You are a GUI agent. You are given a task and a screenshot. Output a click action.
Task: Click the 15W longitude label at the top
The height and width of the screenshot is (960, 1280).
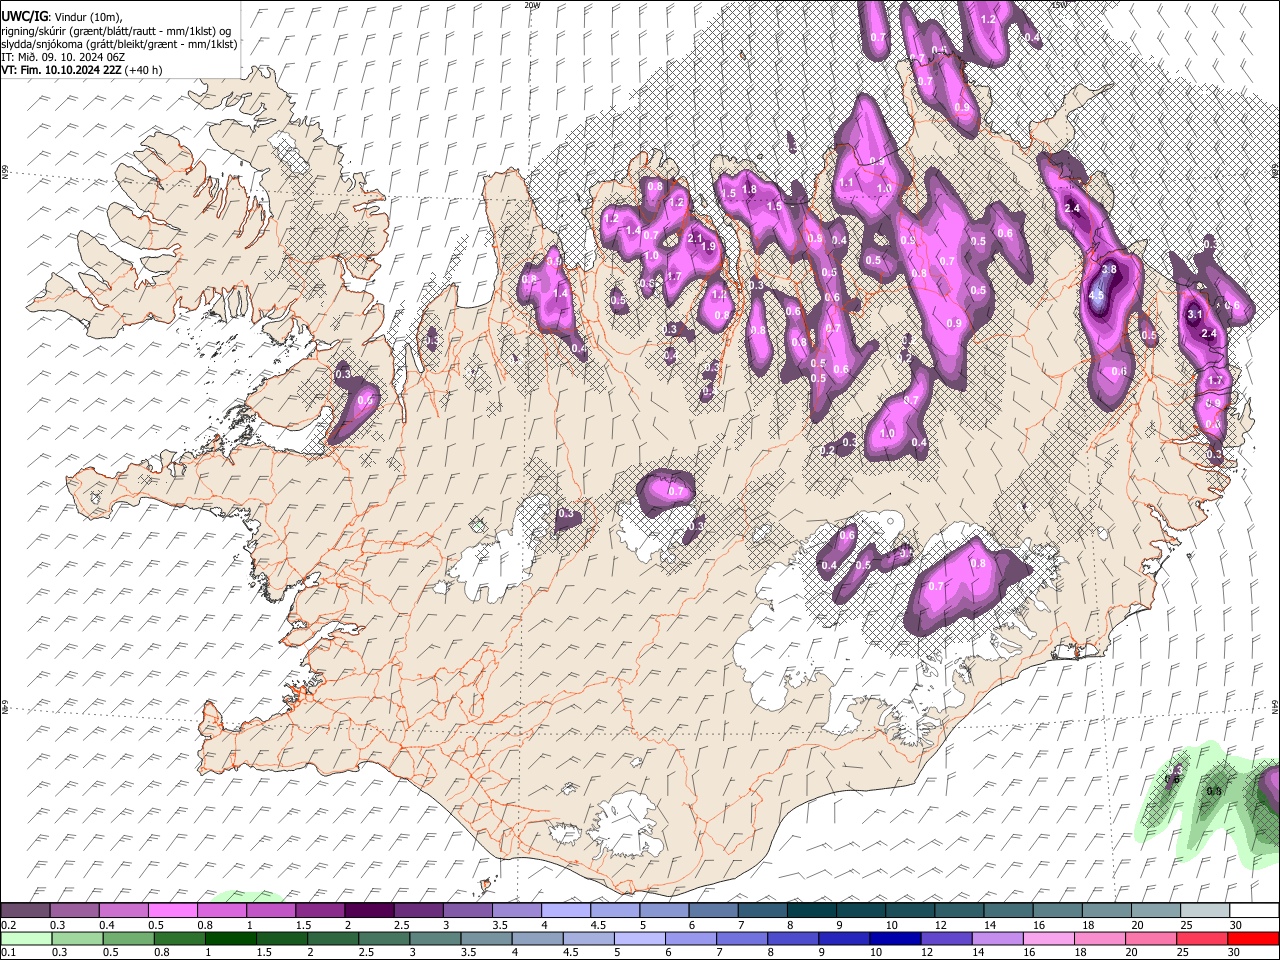pyautogui.click(x=1060, y=5)
